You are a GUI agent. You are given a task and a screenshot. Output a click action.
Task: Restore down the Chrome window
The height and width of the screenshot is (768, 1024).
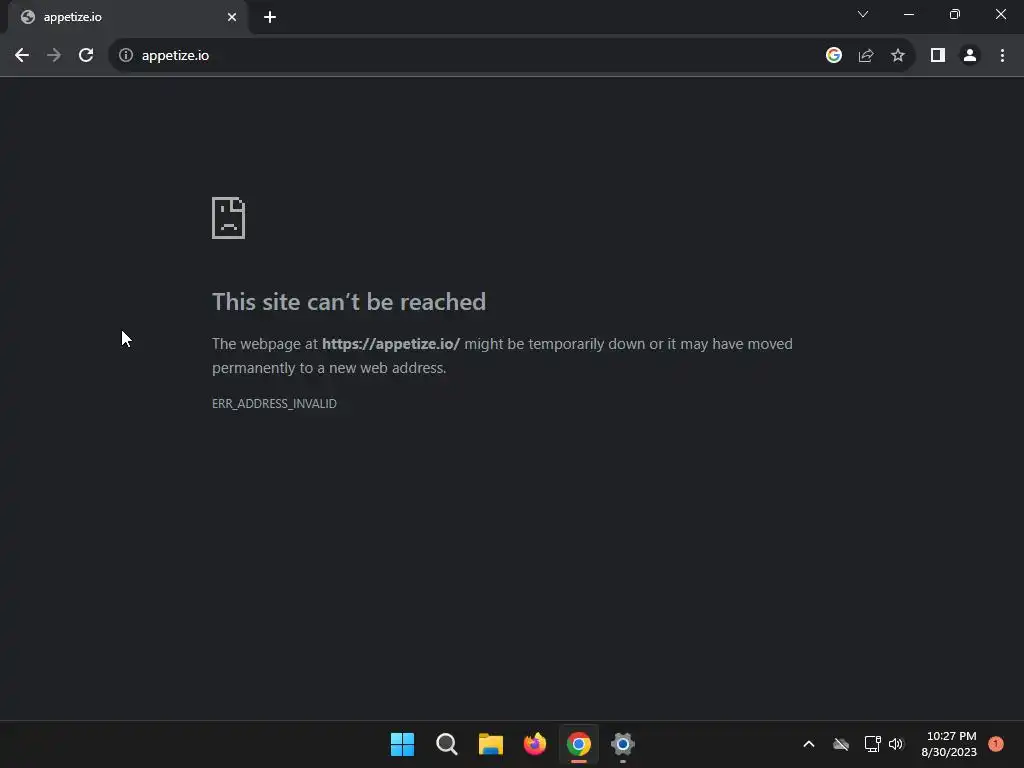[955, 14]
